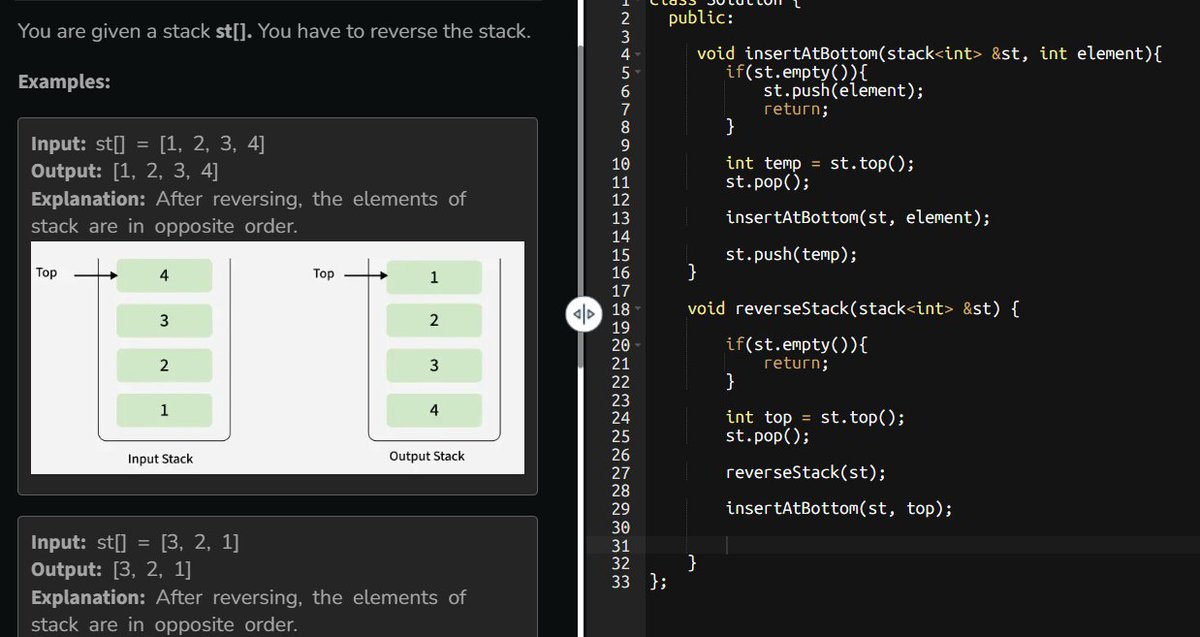This screenshot has width=1200, height=637.
Task: Click the box labeled 4 in Input Stack
Action: click(164, 276)
